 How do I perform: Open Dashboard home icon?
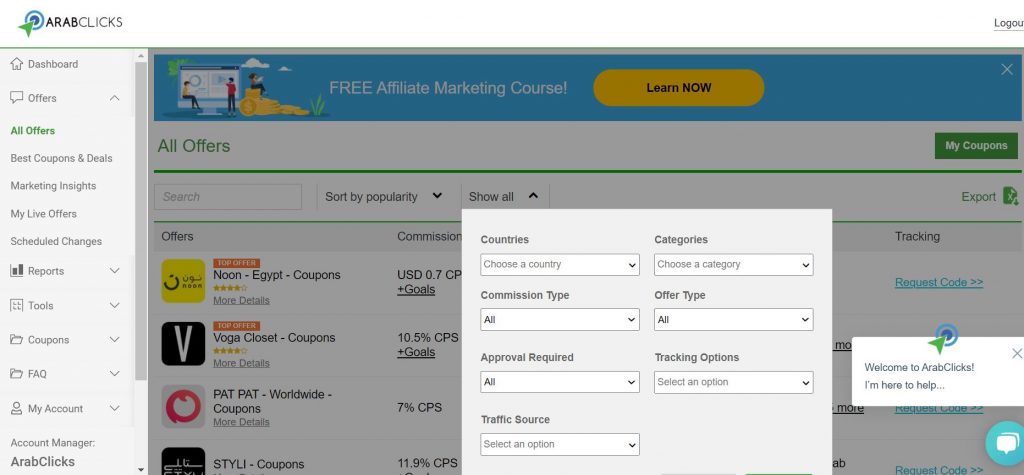(x=16, y=63)
